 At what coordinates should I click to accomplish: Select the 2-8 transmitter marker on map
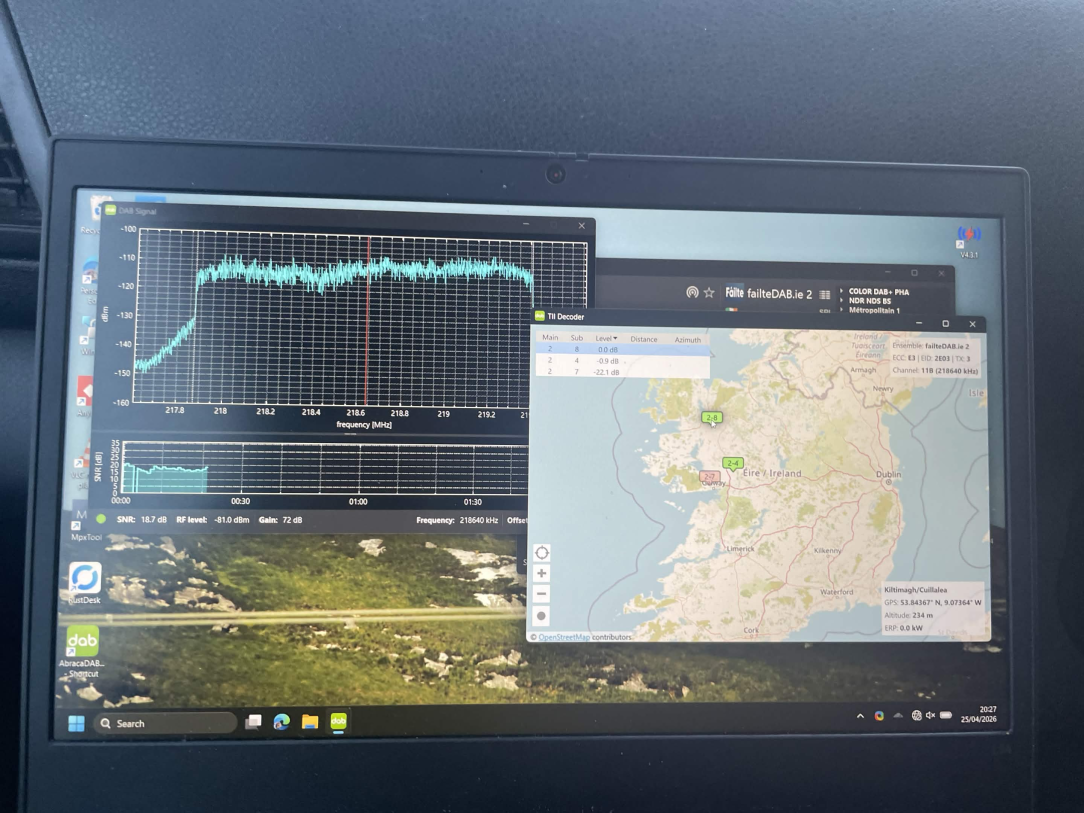(711, 418)
